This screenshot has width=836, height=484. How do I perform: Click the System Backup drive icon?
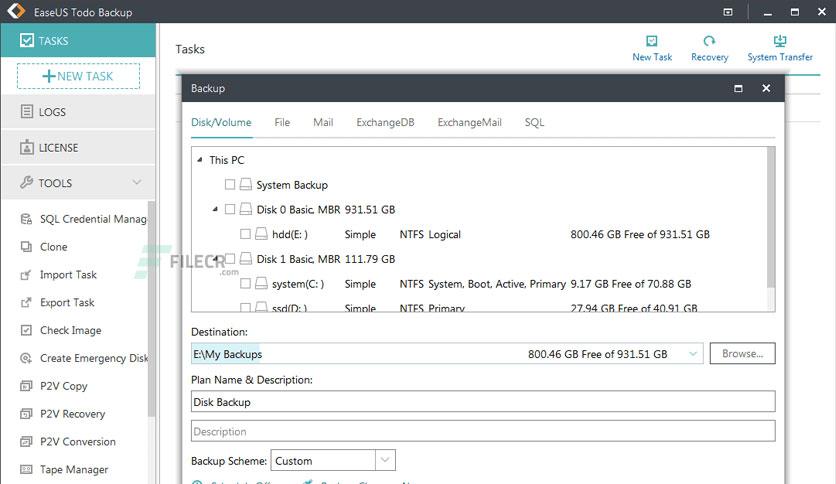pos(245,184)
